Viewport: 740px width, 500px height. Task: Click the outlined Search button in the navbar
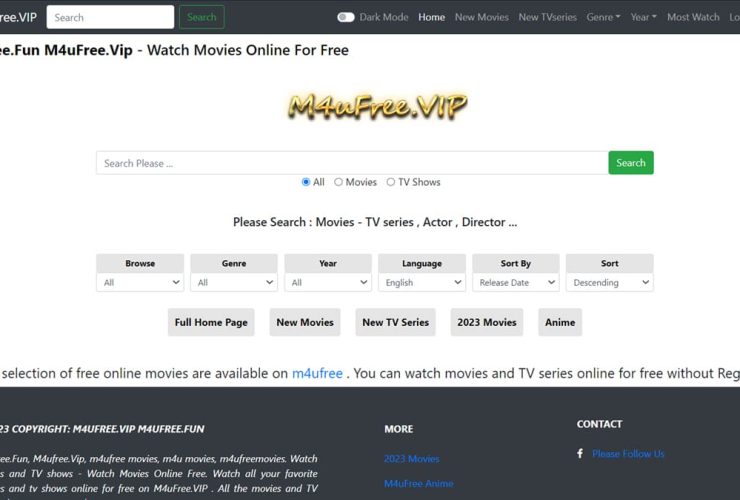pyautogui.click(x=202, y=17)
